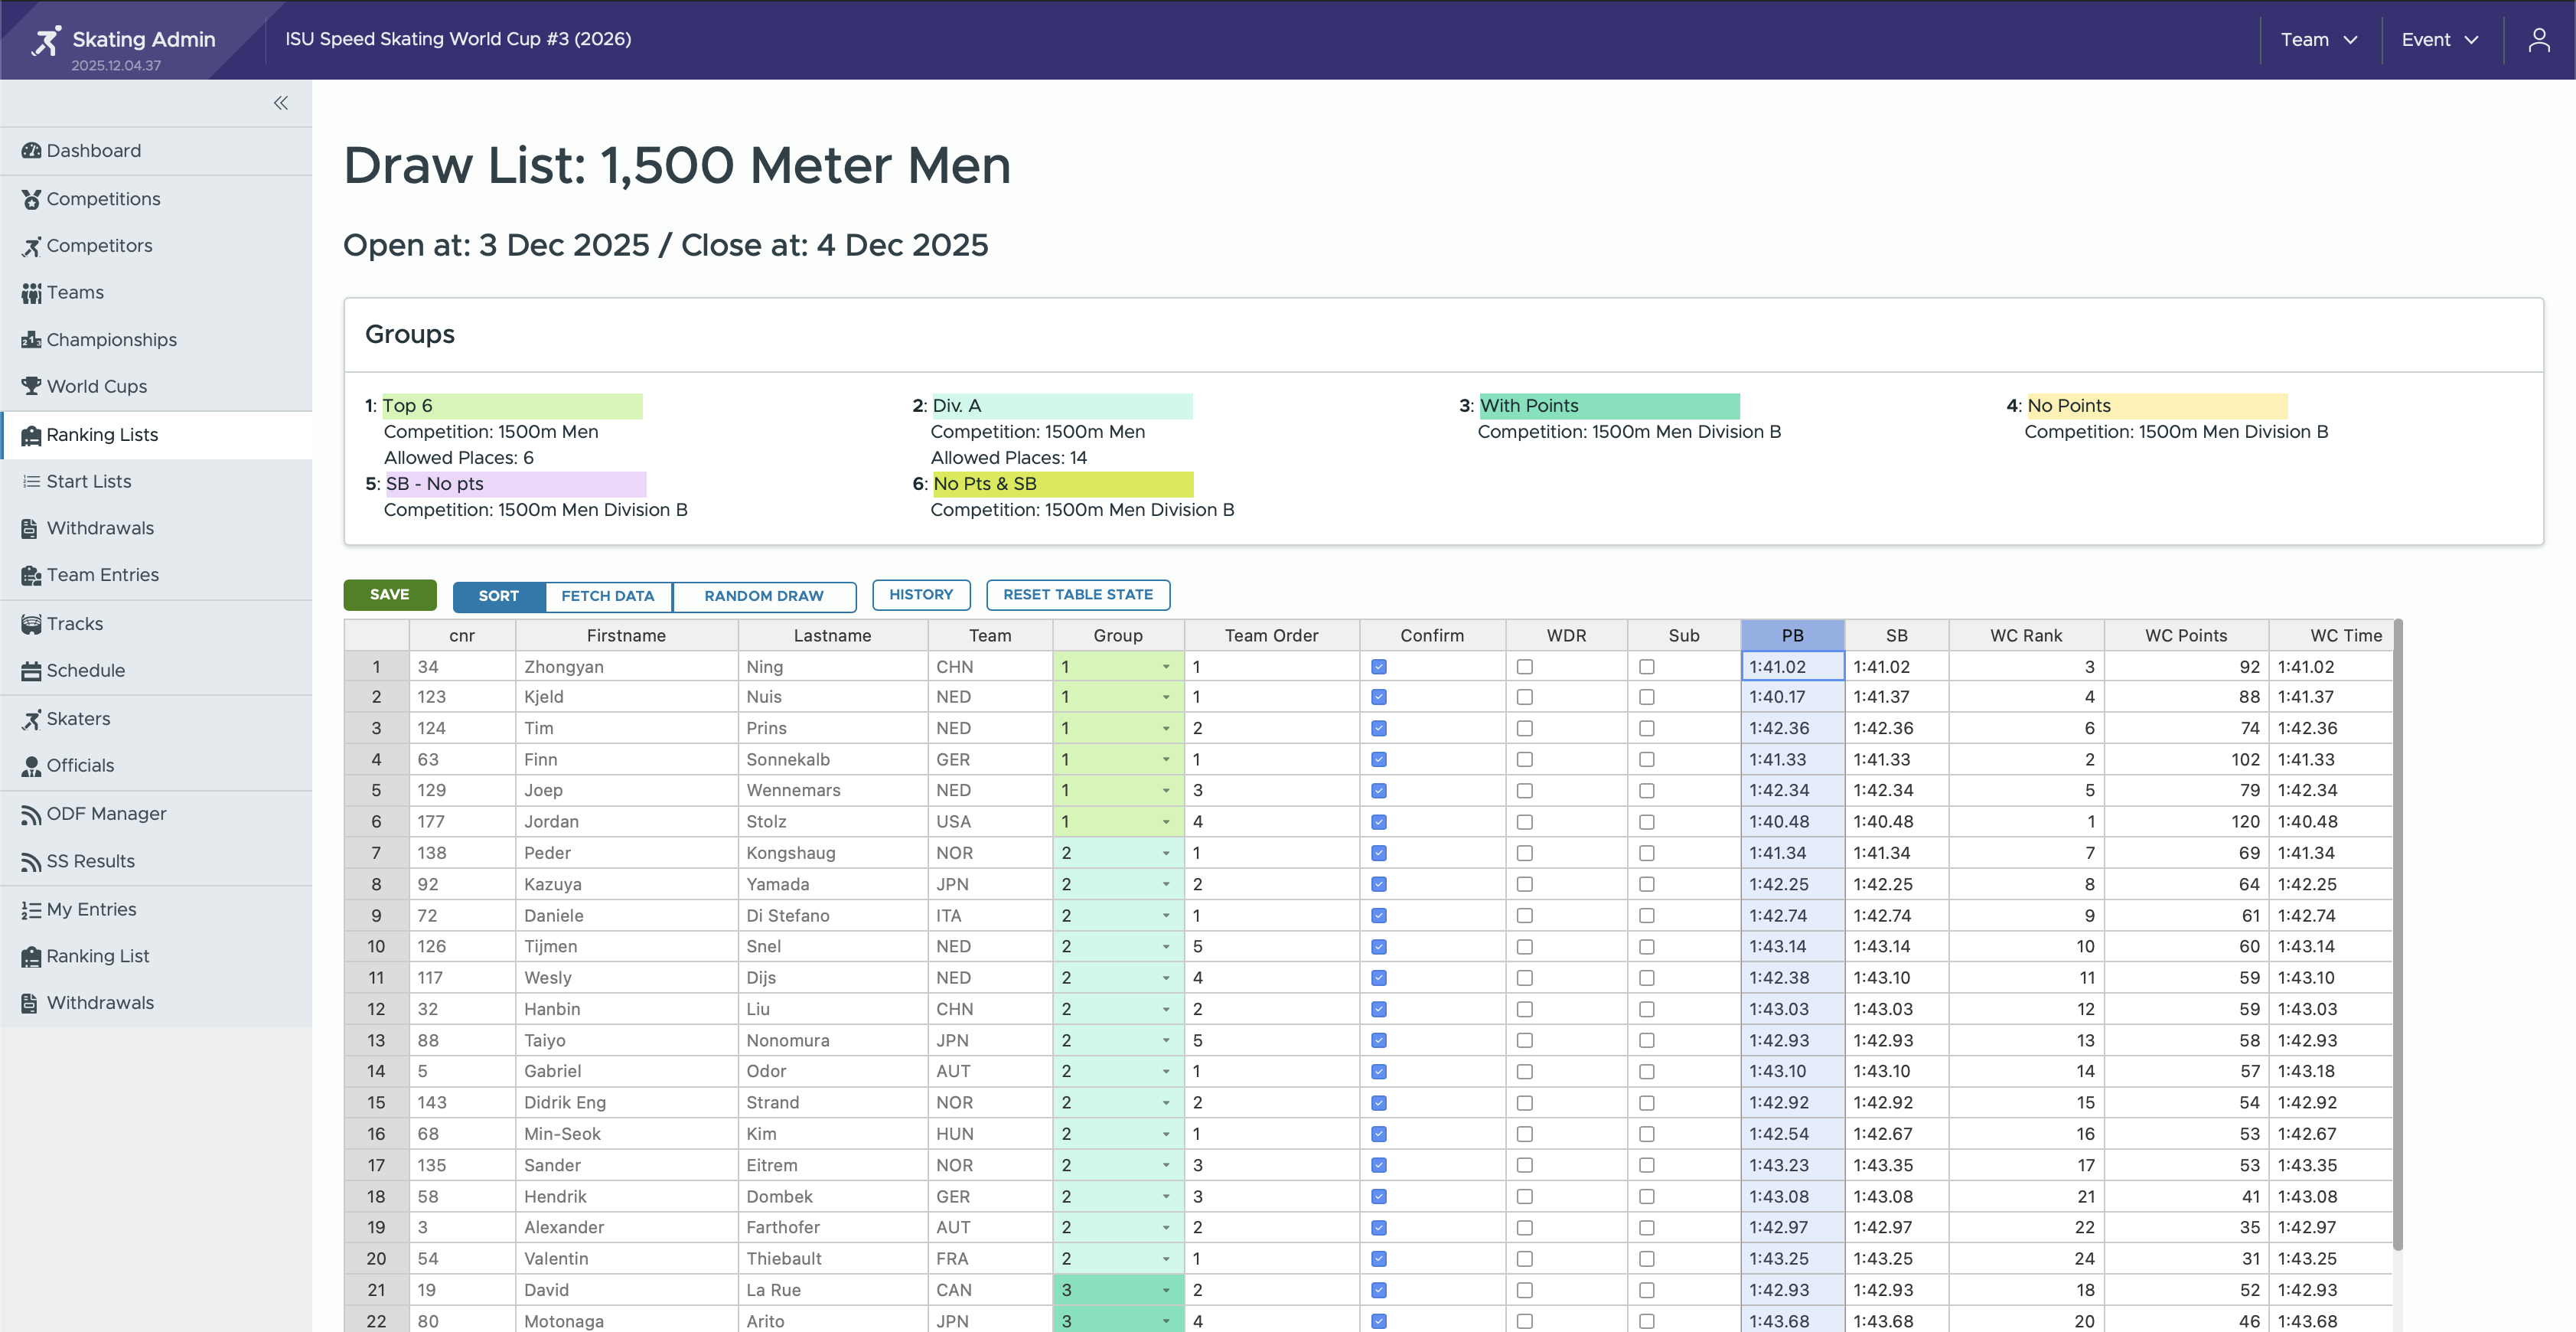Open the Team menu
Image resolution: width=2576 pixels, height=1332 pixels.
click(2319, 39)
